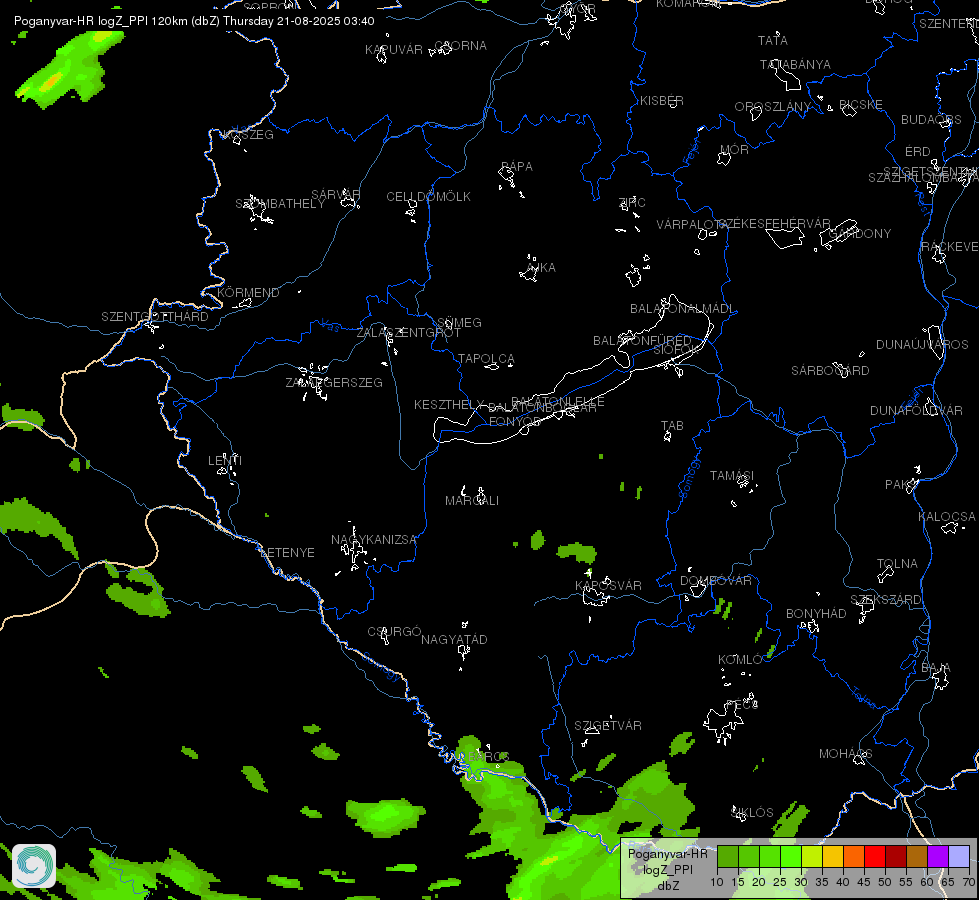Click the KAPUVÁR city label
Screen dimensions: 979x900
393,50
